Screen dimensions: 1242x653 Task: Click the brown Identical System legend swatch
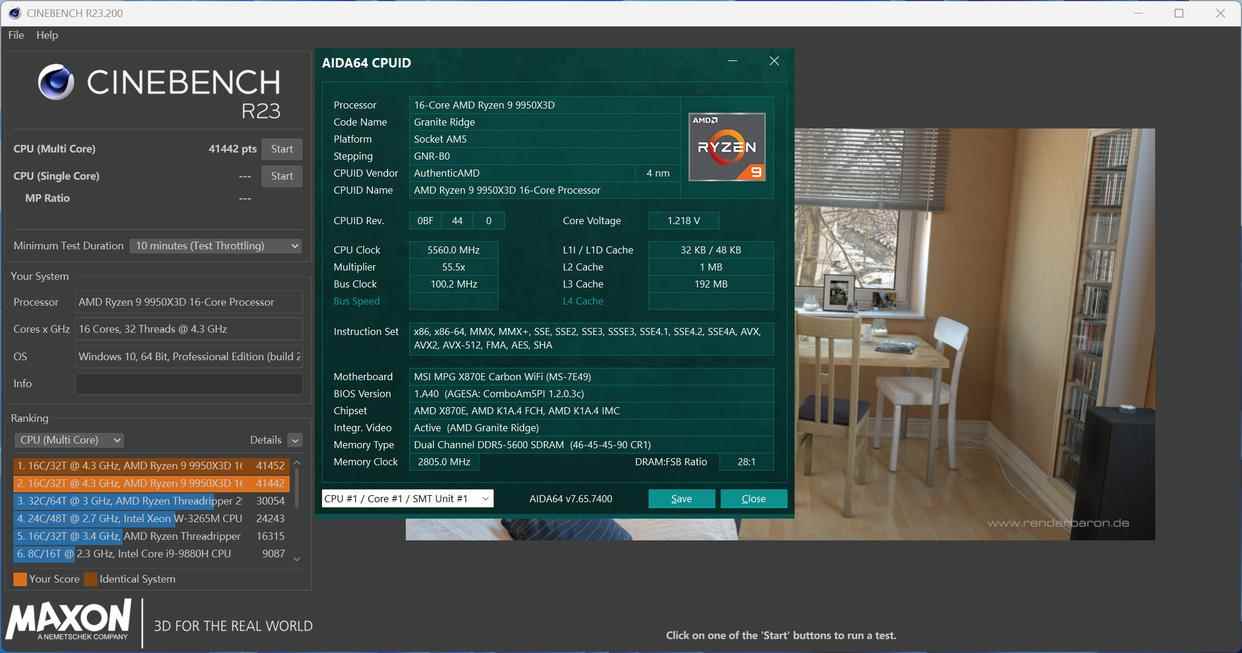[91, 579]
